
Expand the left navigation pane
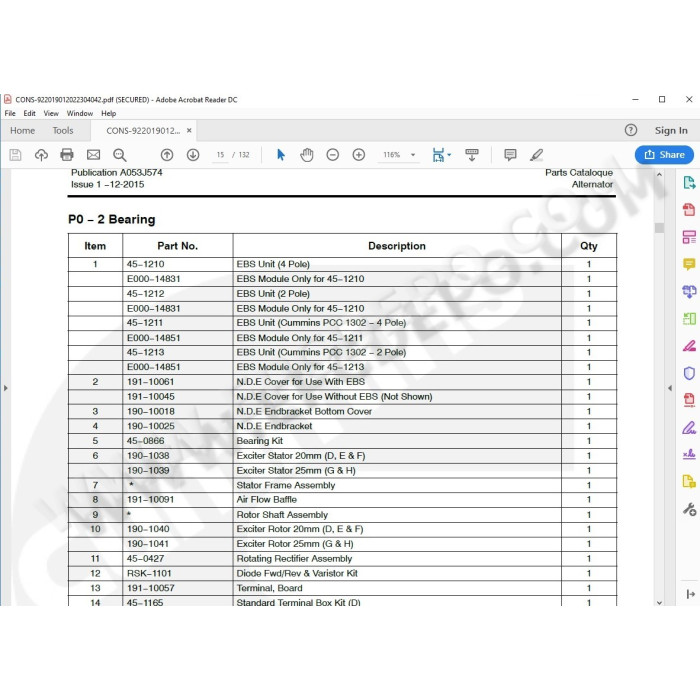coord(5,388)
